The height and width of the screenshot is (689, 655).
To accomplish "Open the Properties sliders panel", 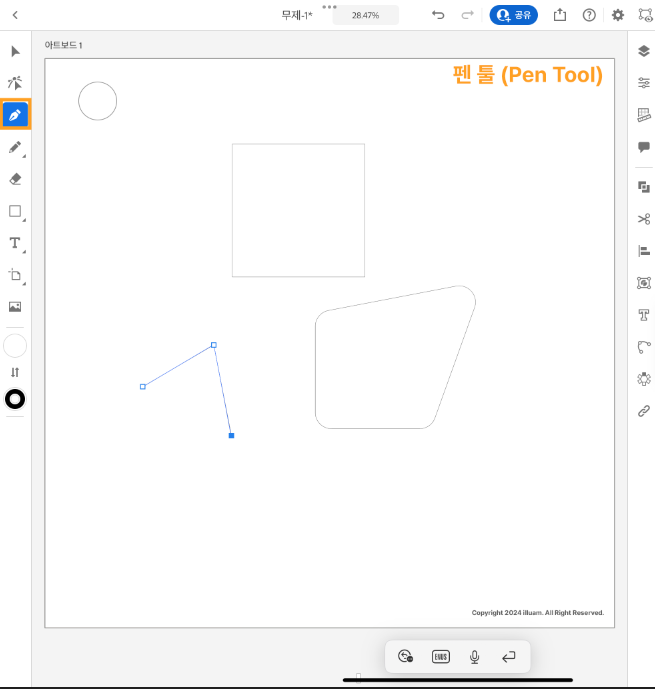I will (644, 83).
